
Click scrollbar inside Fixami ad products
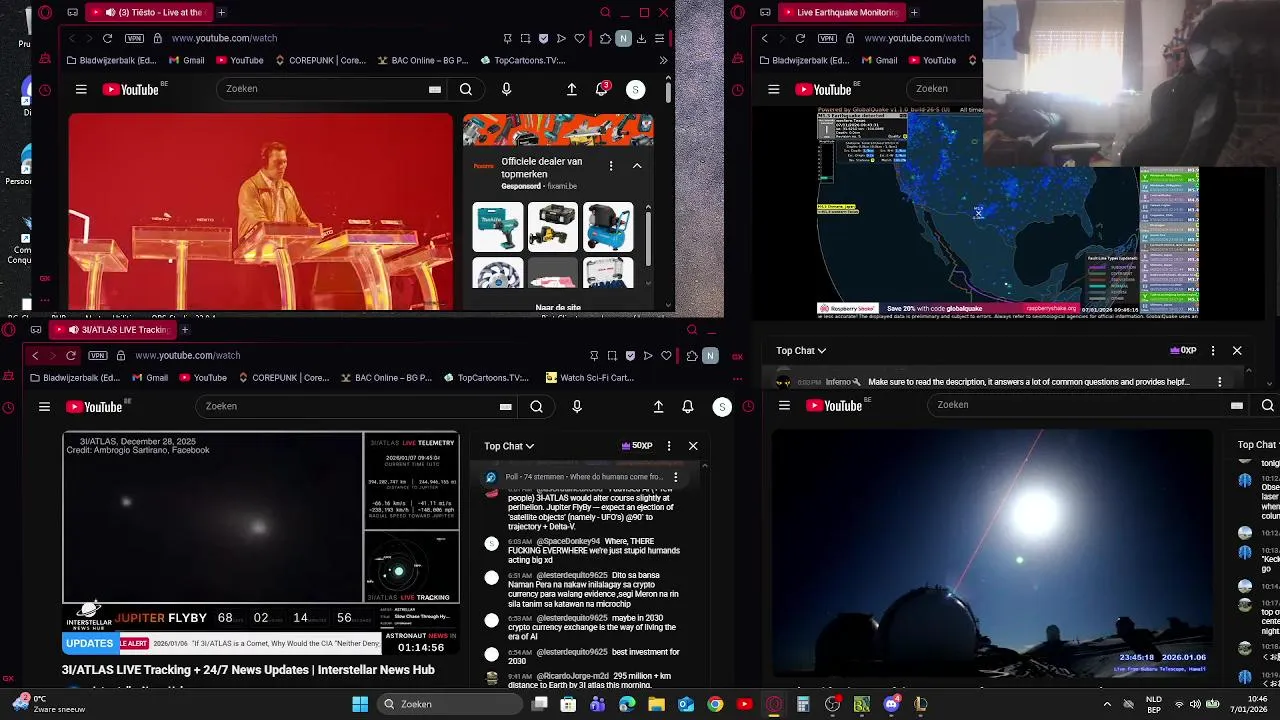pos(648,238)
